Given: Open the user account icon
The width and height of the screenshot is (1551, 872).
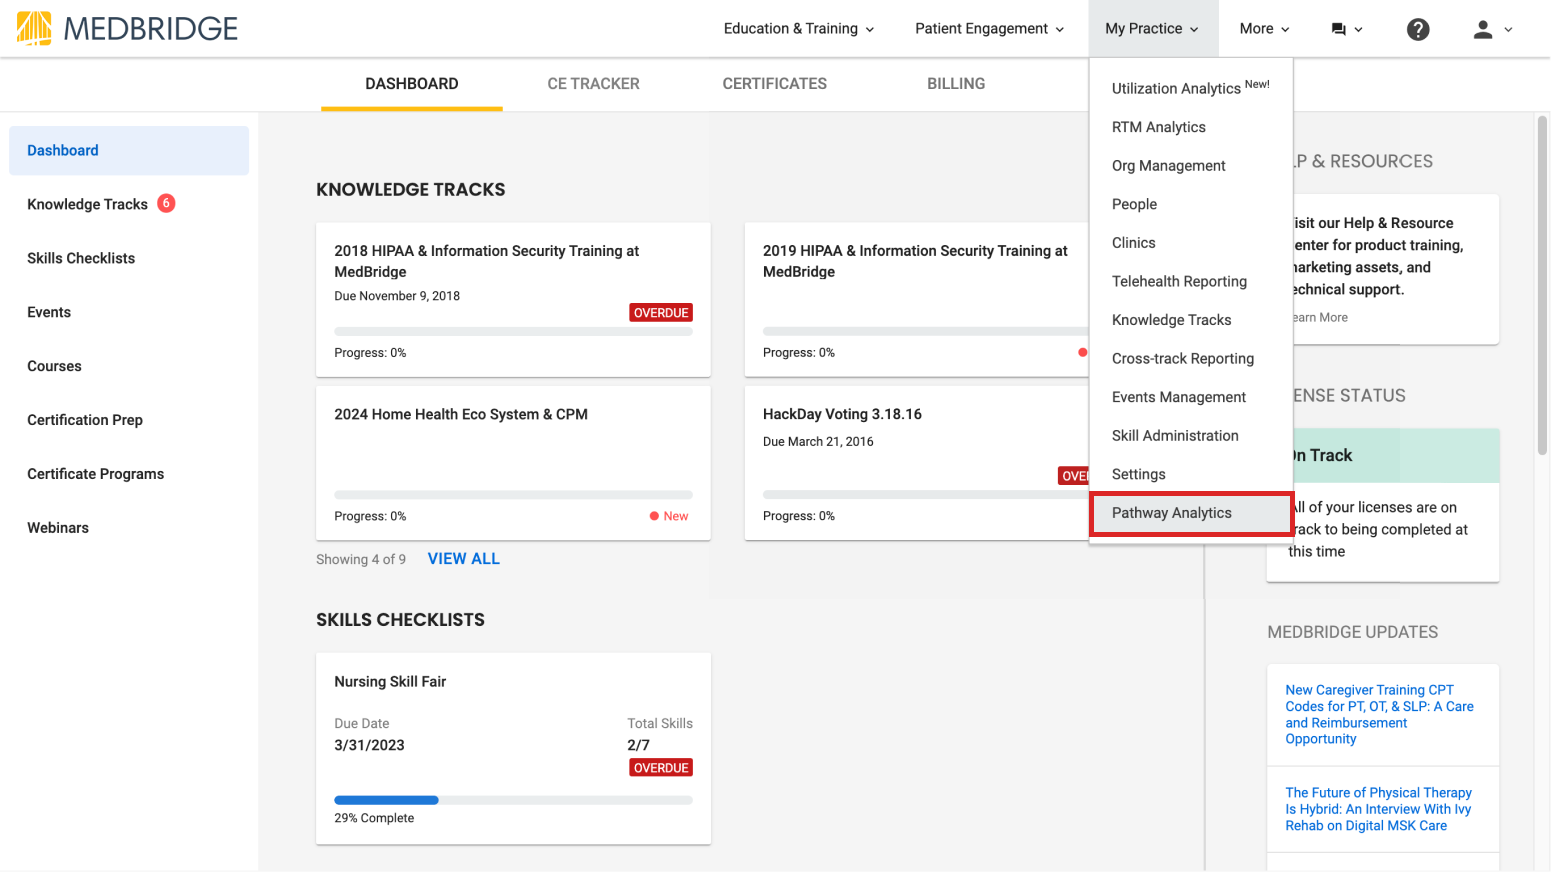Looking at the screenshot, I should pos(1483,29).
